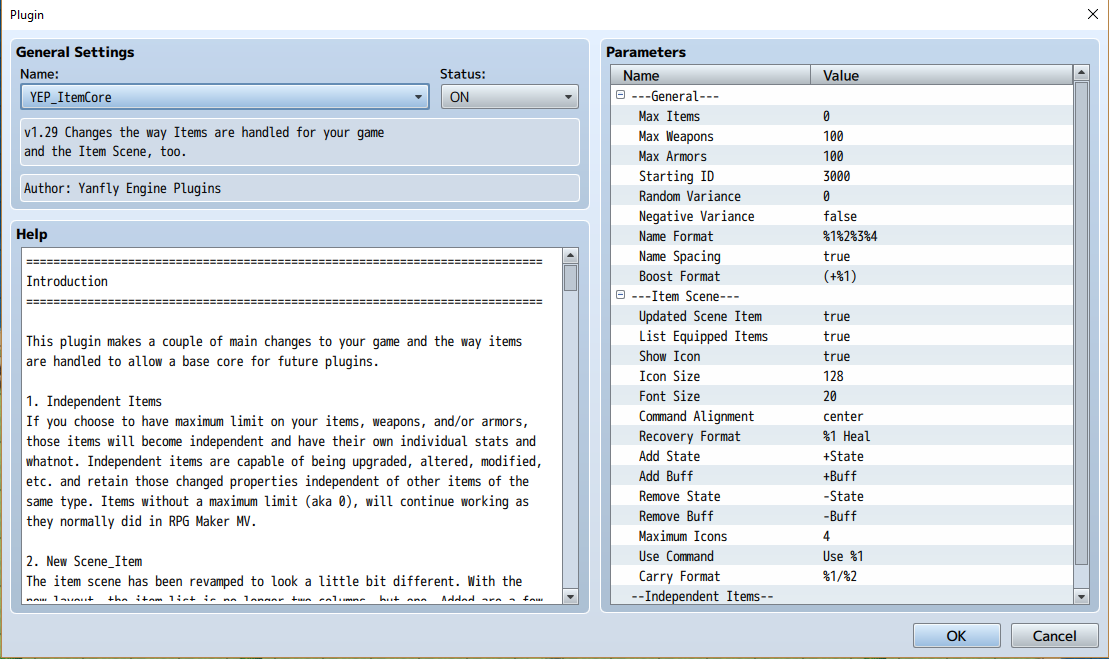Viewport: 1109px width, 659px height.
Task: Collapse the ---General--- parameter group
Action: [620, 95]
